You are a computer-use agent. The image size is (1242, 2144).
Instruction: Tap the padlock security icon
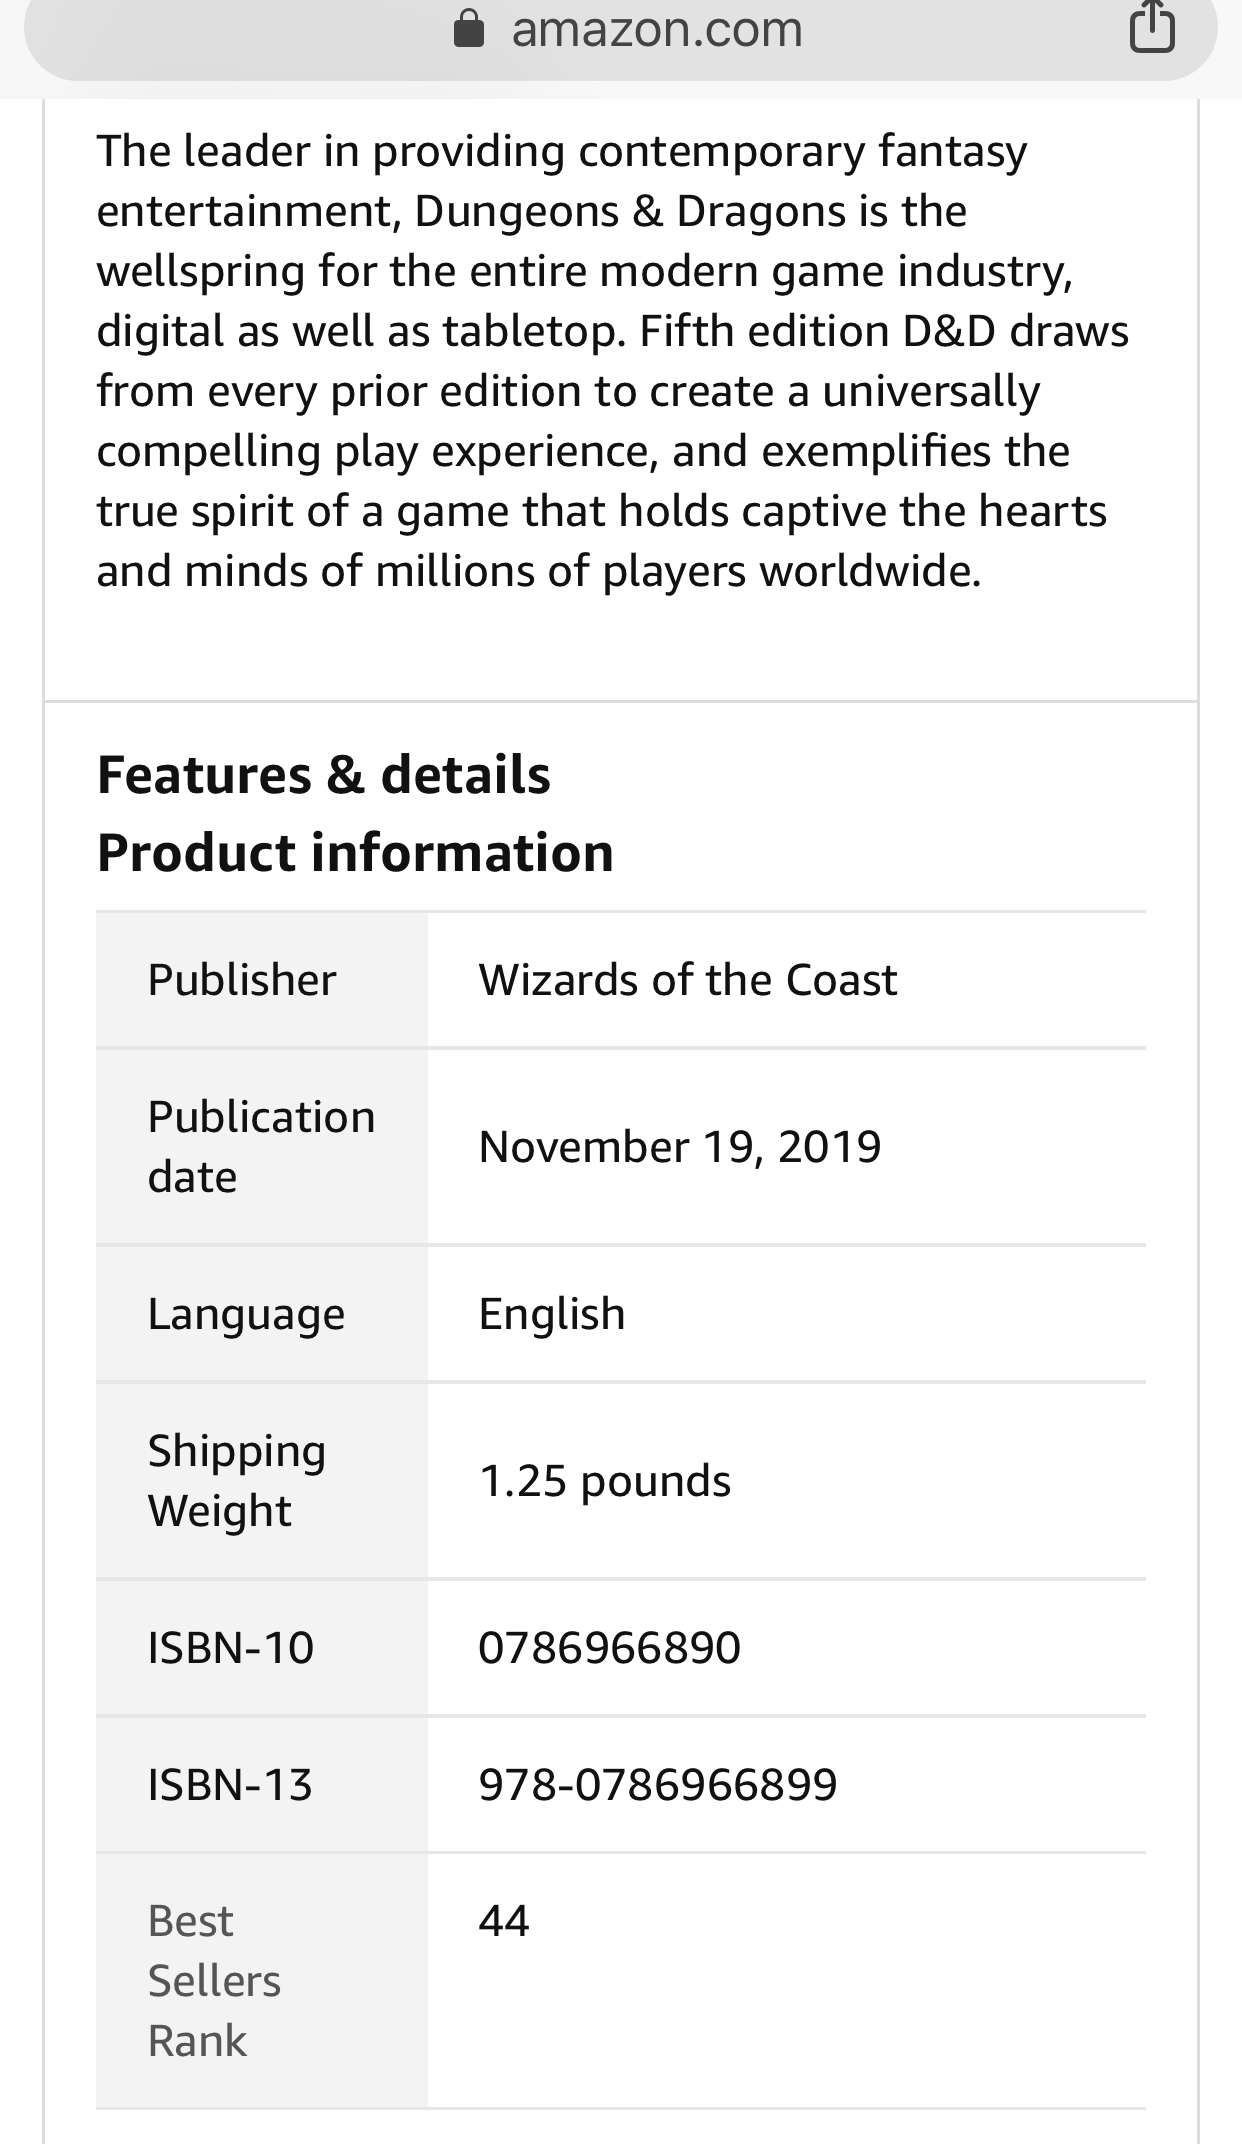[x=469, y=31]
